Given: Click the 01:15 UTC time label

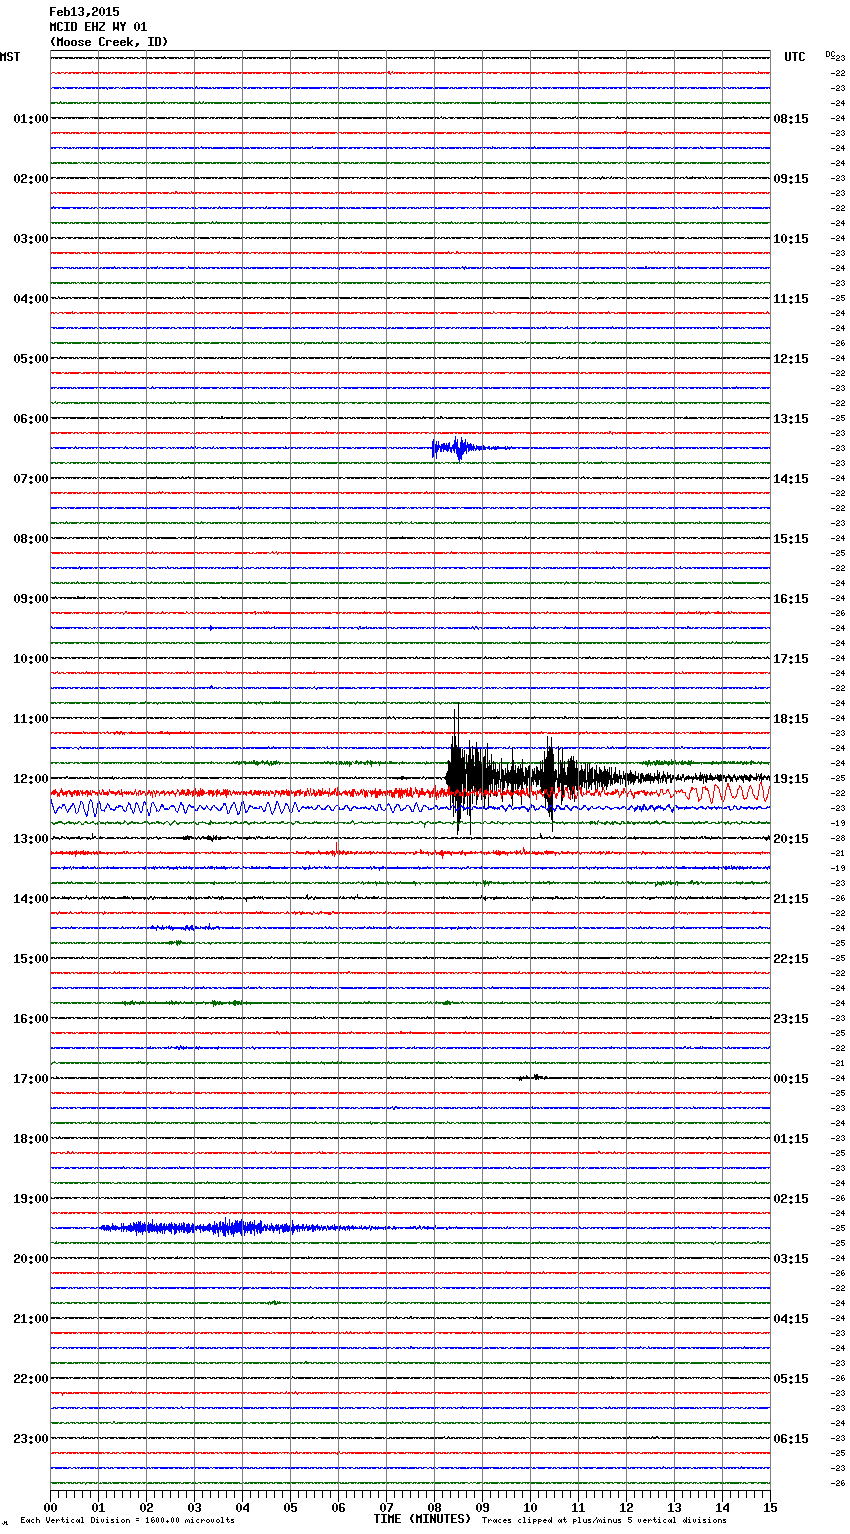Looking at the screenshot, I should tap(791, 1139).
